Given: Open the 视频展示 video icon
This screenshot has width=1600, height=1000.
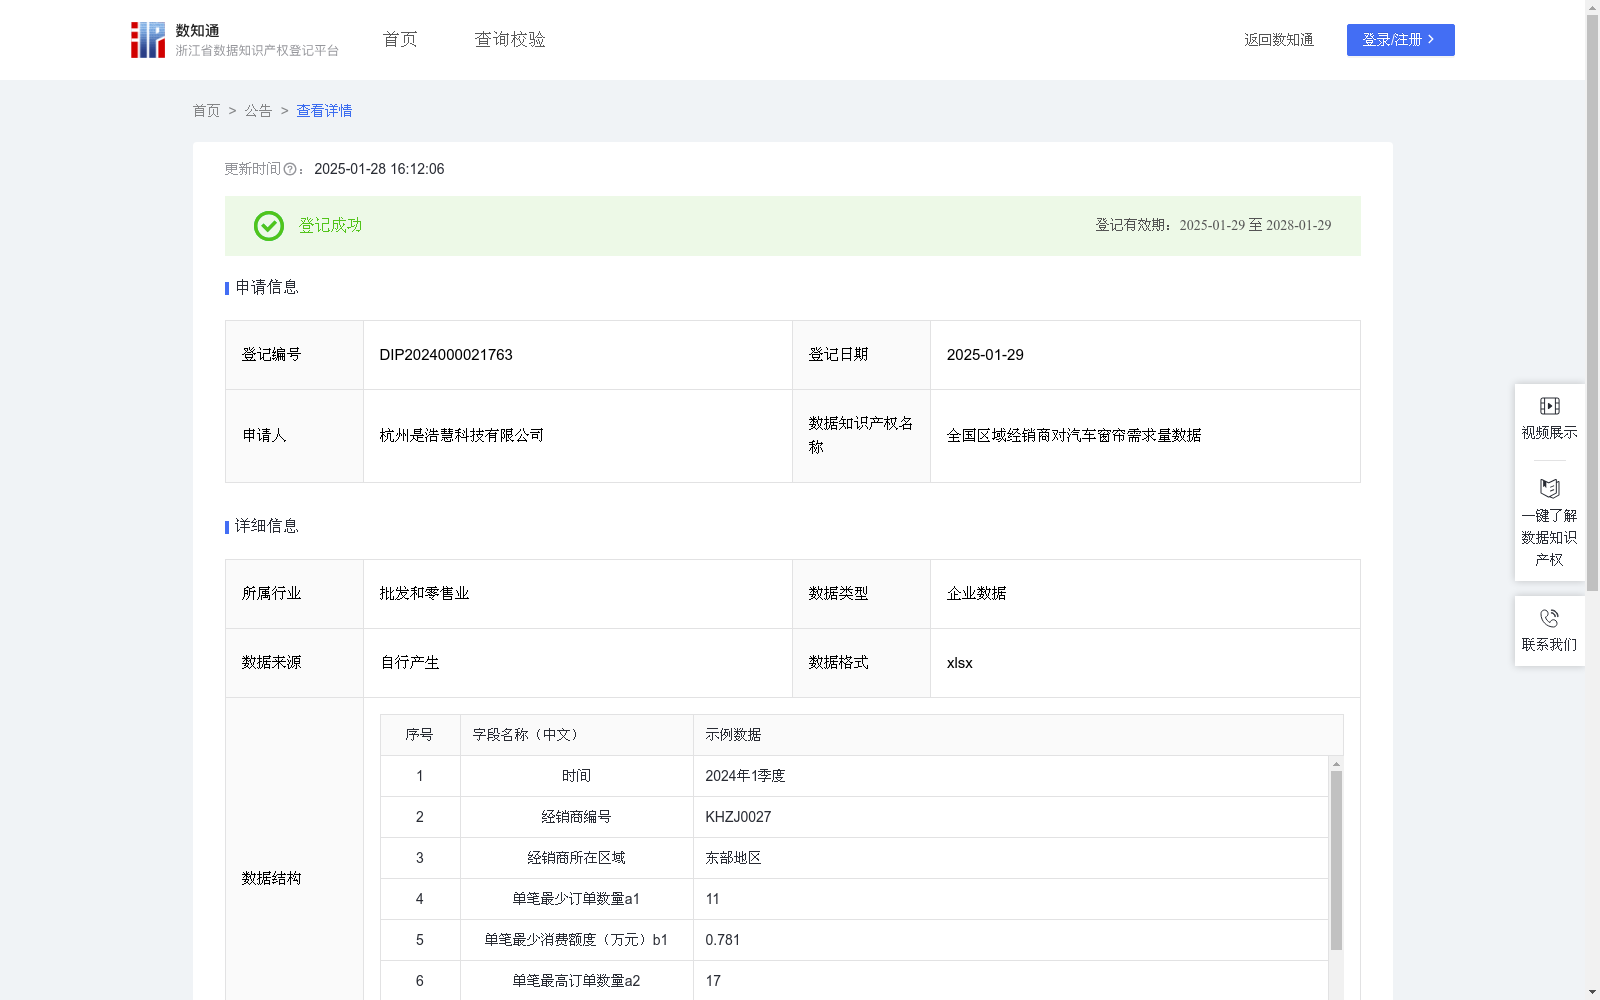Looking at the screenshot, I should (x=1549, y=406).
